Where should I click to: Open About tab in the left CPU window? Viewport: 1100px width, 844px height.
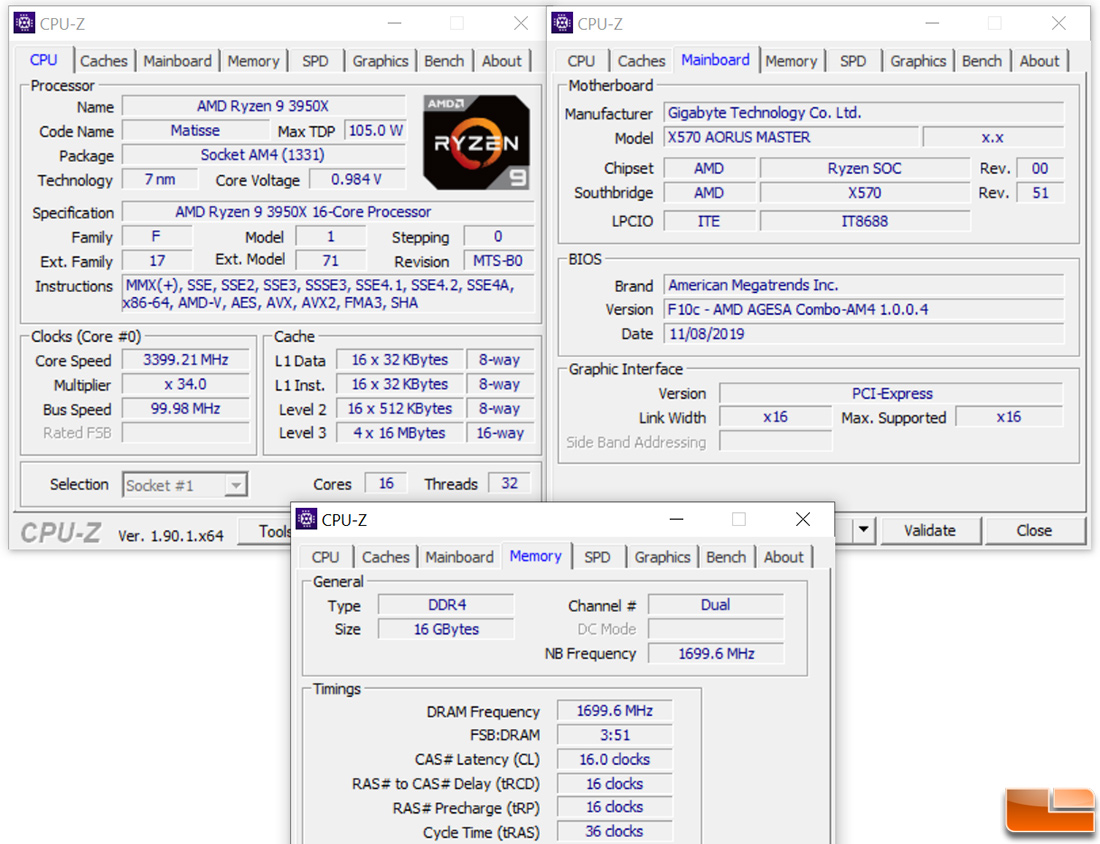click(502, 61)
